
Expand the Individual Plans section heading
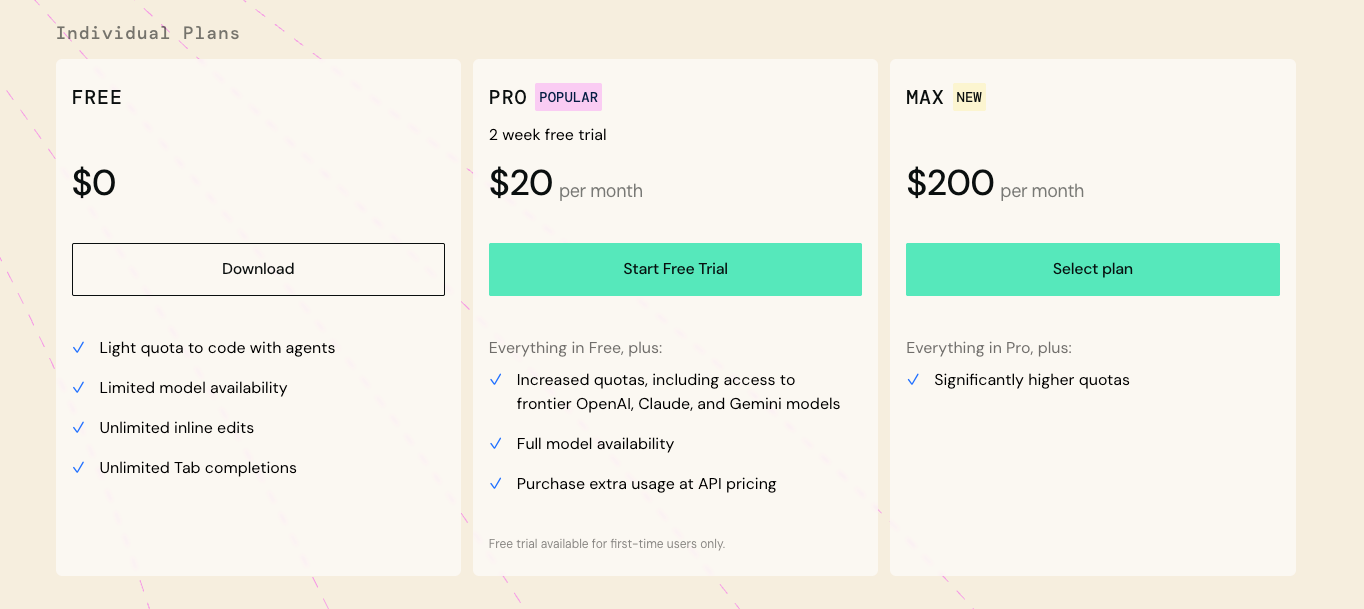(x=148, y=32)
